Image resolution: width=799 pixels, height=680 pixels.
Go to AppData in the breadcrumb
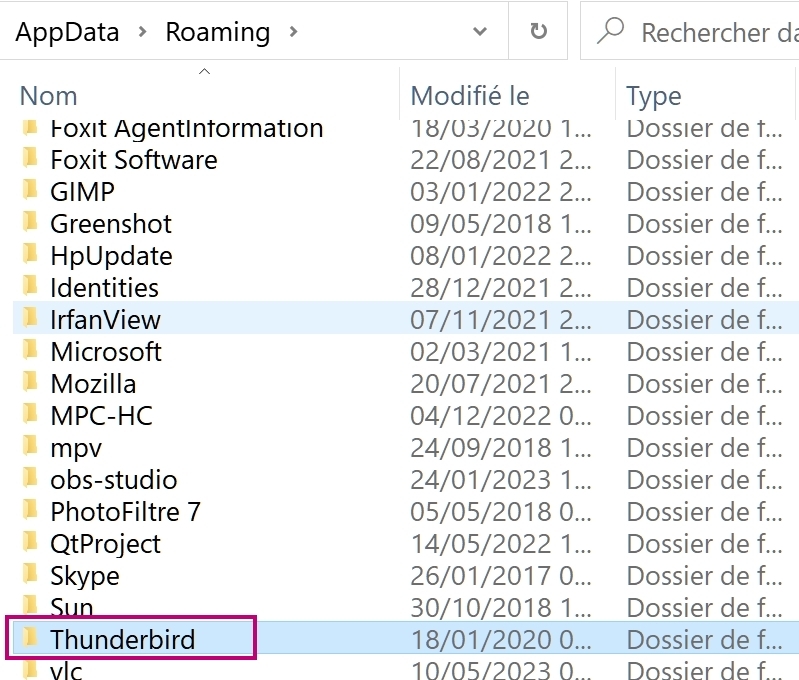tap(67, 32)
